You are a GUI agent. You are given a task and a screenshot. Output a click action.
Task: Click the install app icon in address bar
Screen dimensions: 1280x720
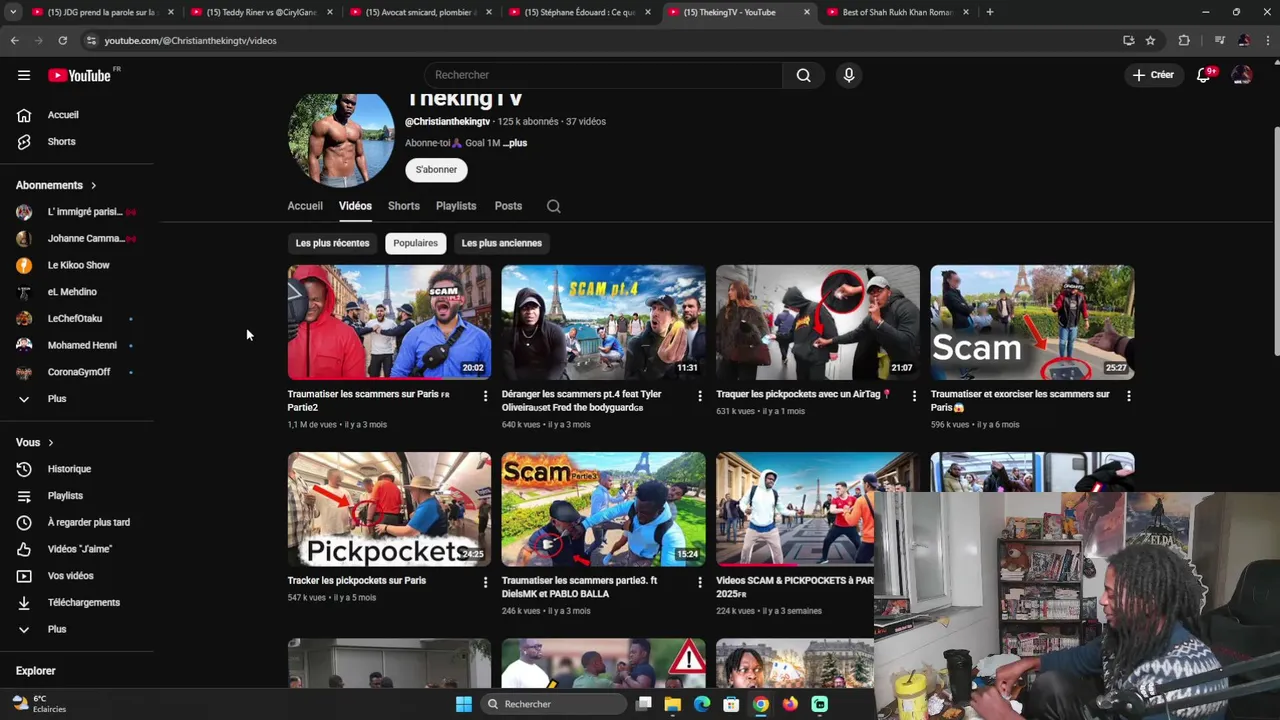click(x=1129, y=41)
